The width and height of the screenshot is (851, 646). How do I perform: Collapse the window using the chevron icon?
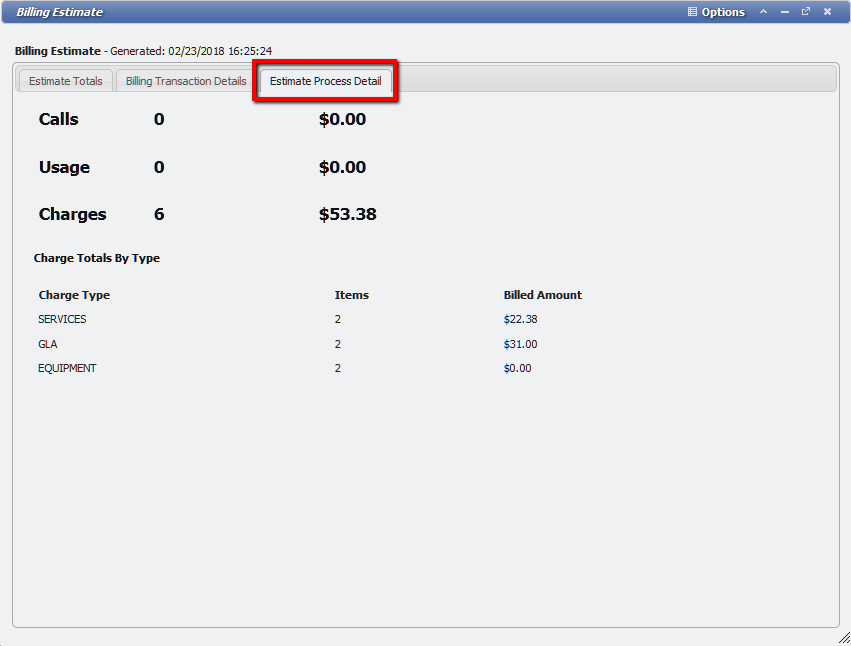pos(763,12)
